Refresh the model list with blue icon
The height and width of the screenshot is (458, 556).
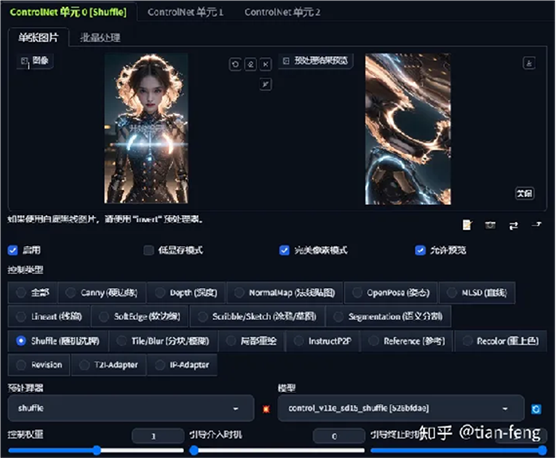536,409
